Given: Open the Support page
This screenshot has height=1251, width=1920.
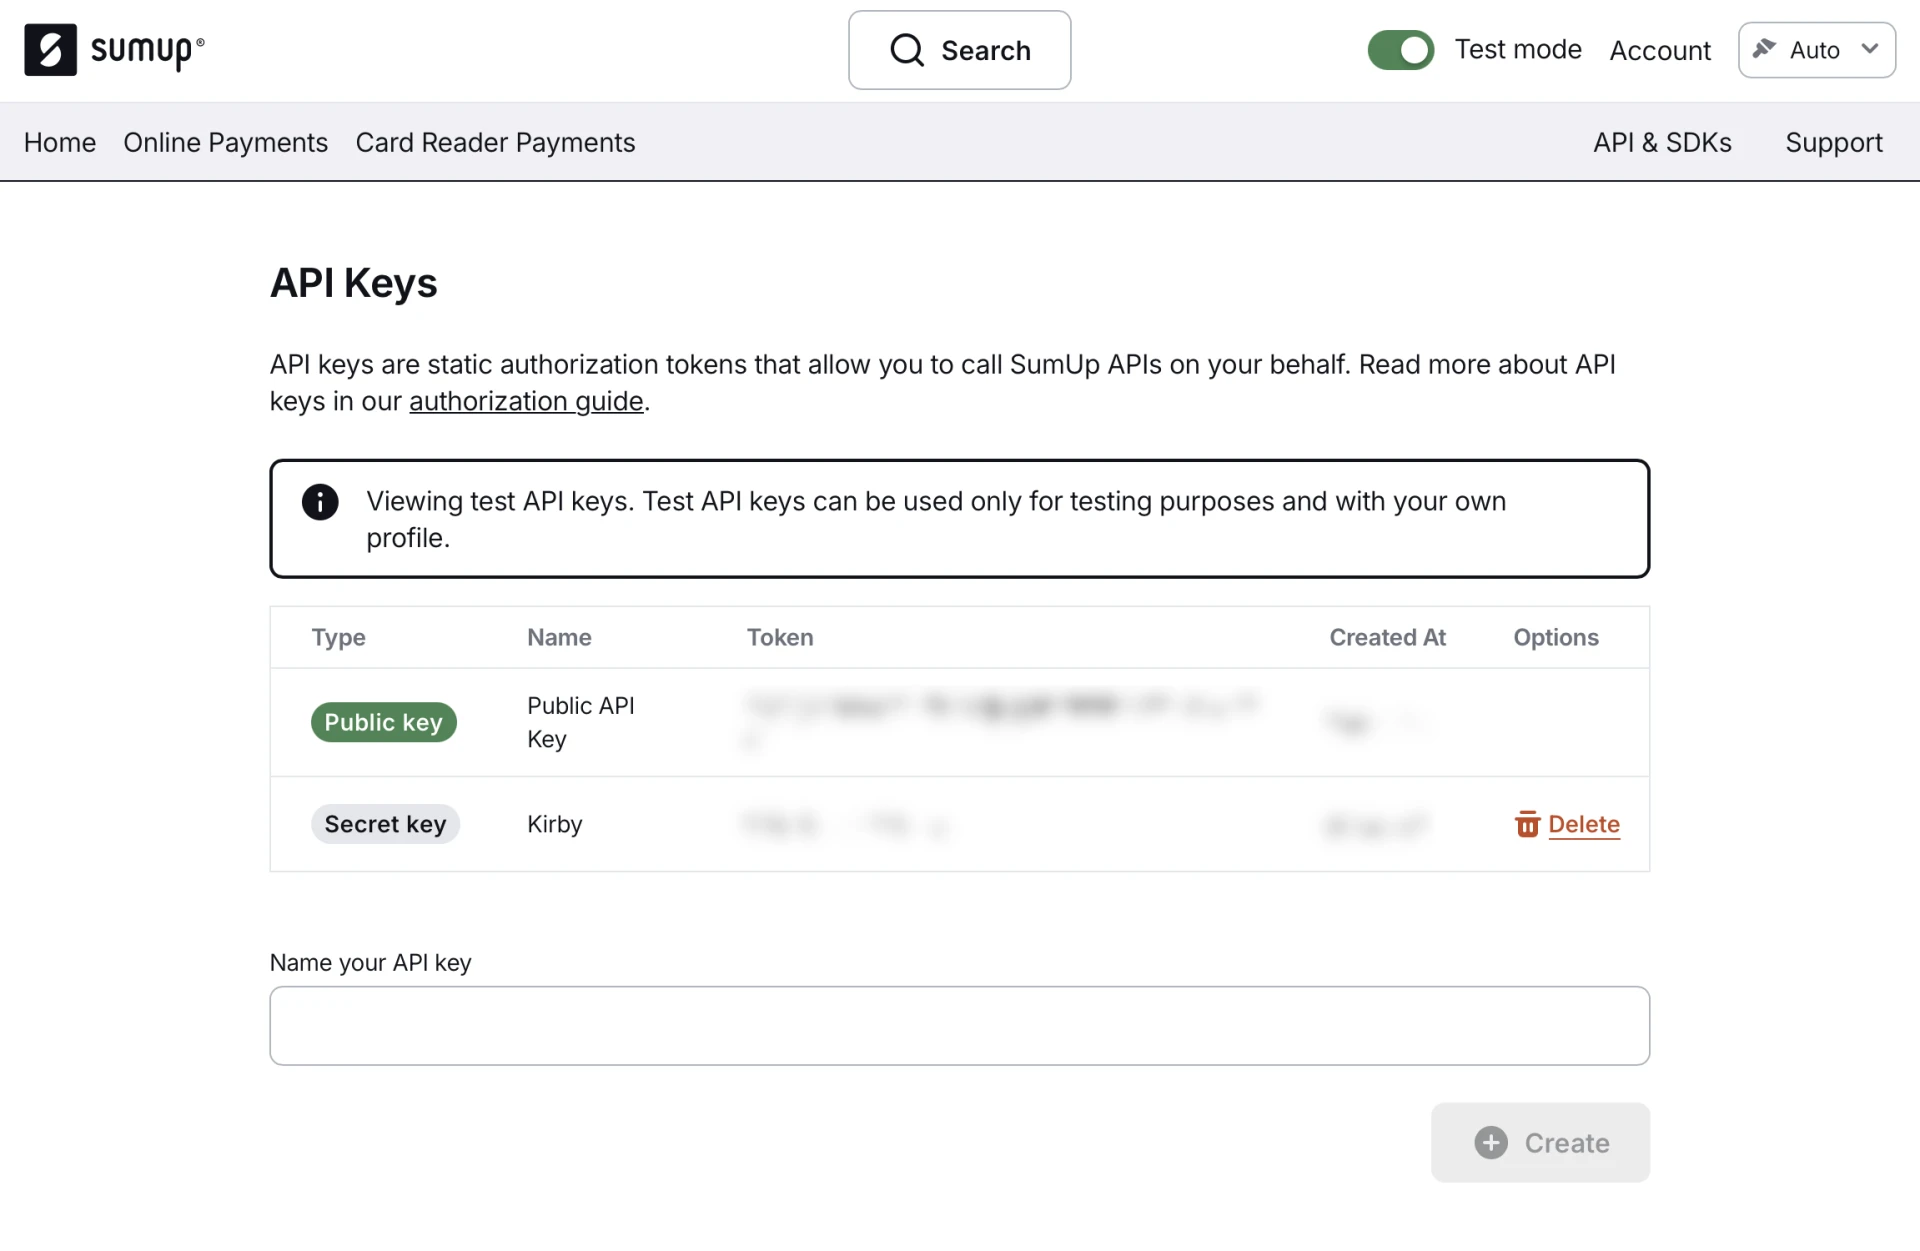Looking at the screenshot, I should (x=1834, y=142).
